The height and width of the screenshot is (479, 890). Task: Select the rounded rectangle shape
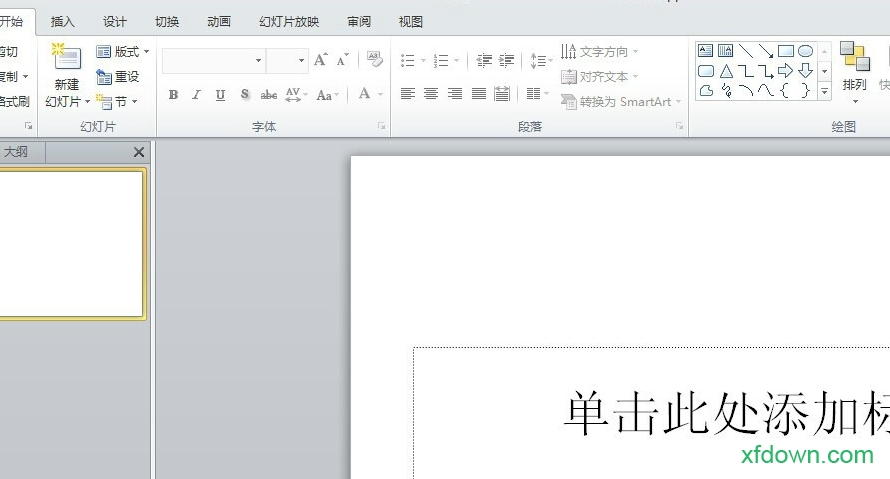706,71
